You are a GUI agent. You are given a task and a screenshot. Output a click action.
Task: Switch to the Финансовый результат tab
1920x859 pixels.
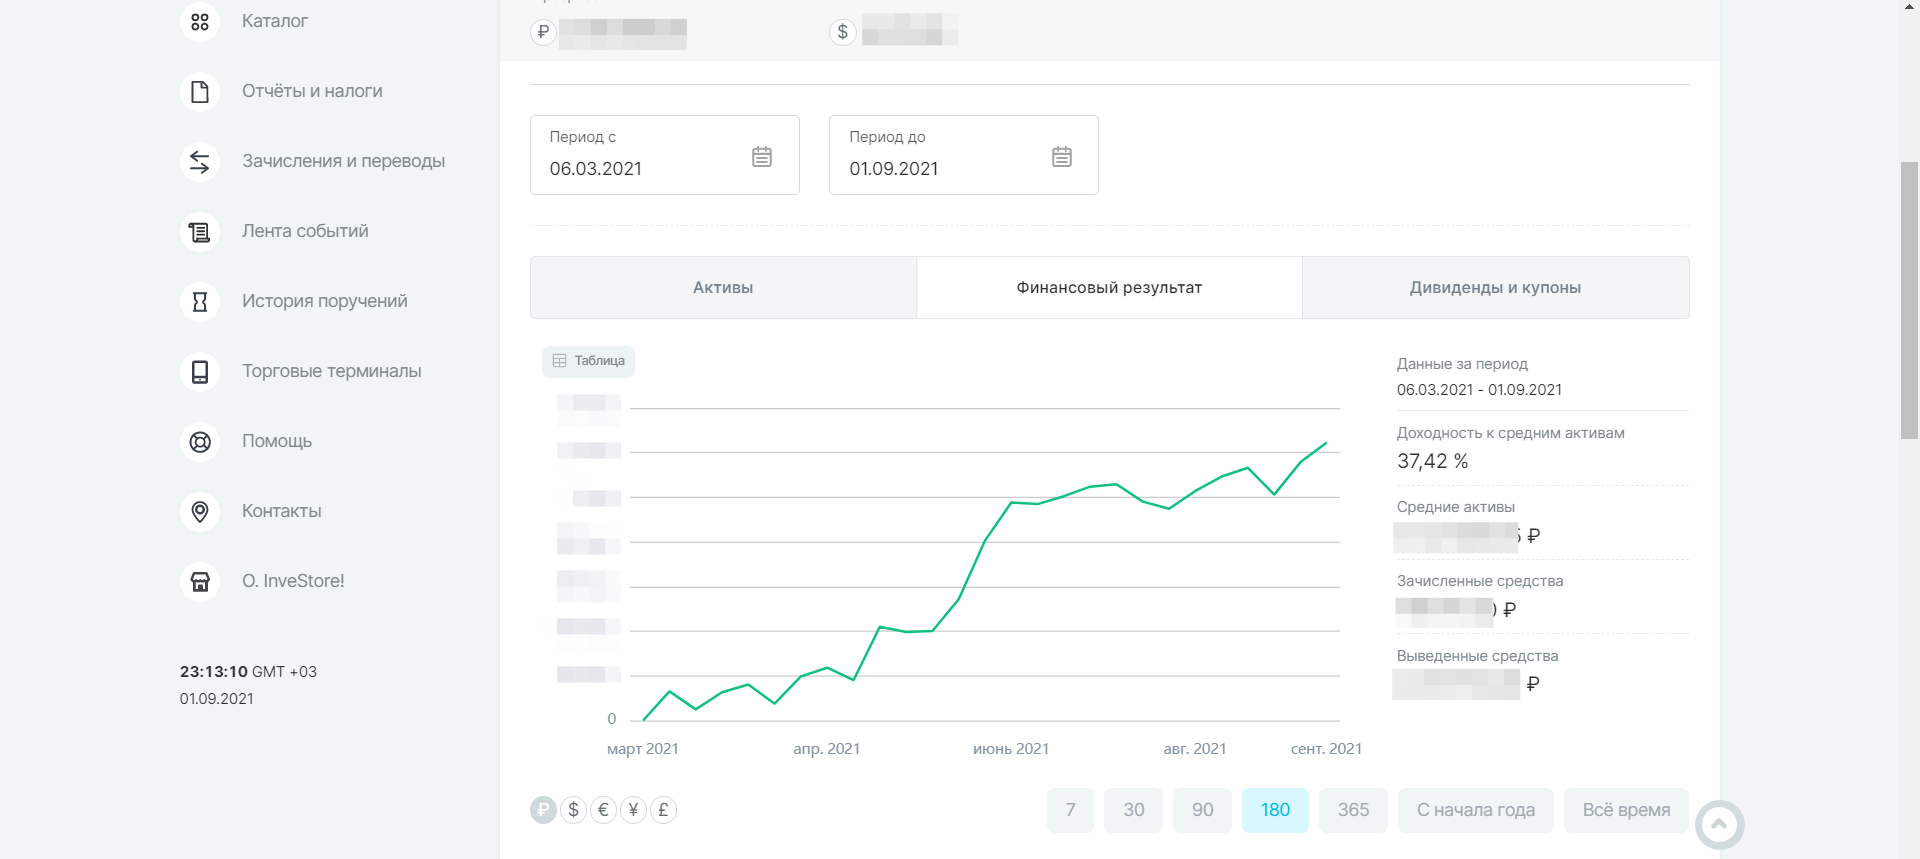click(1109, 288)
